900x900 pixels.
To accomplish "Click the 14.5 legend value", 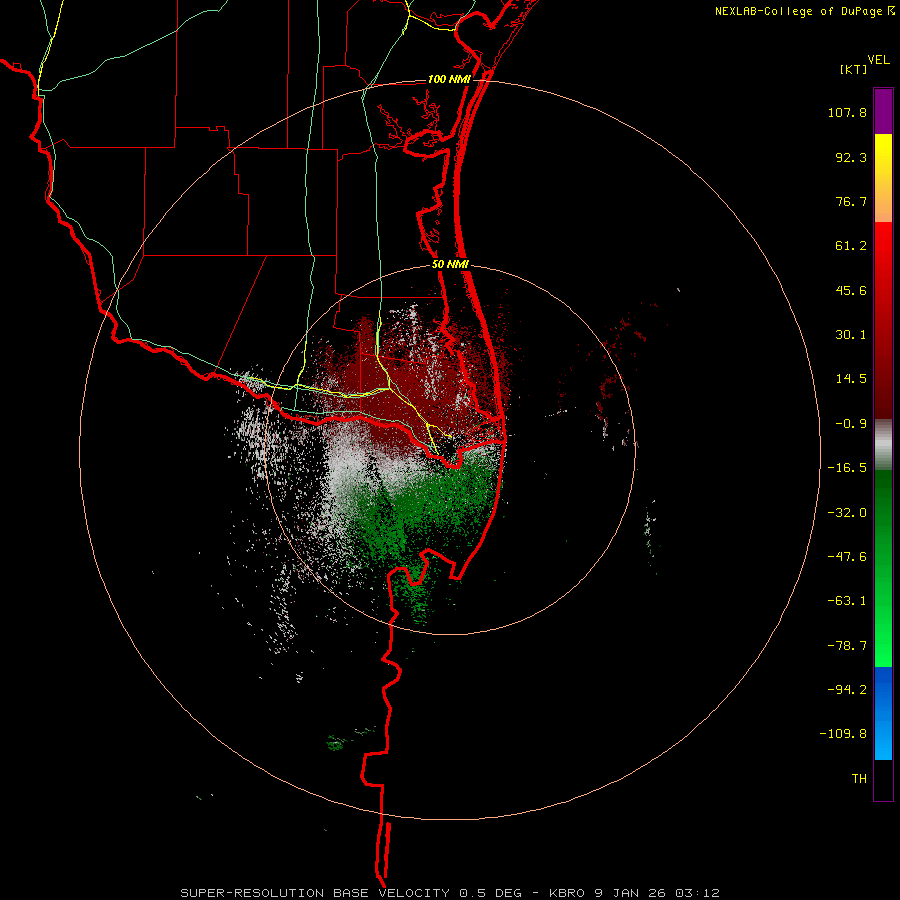I will [851, 379].
